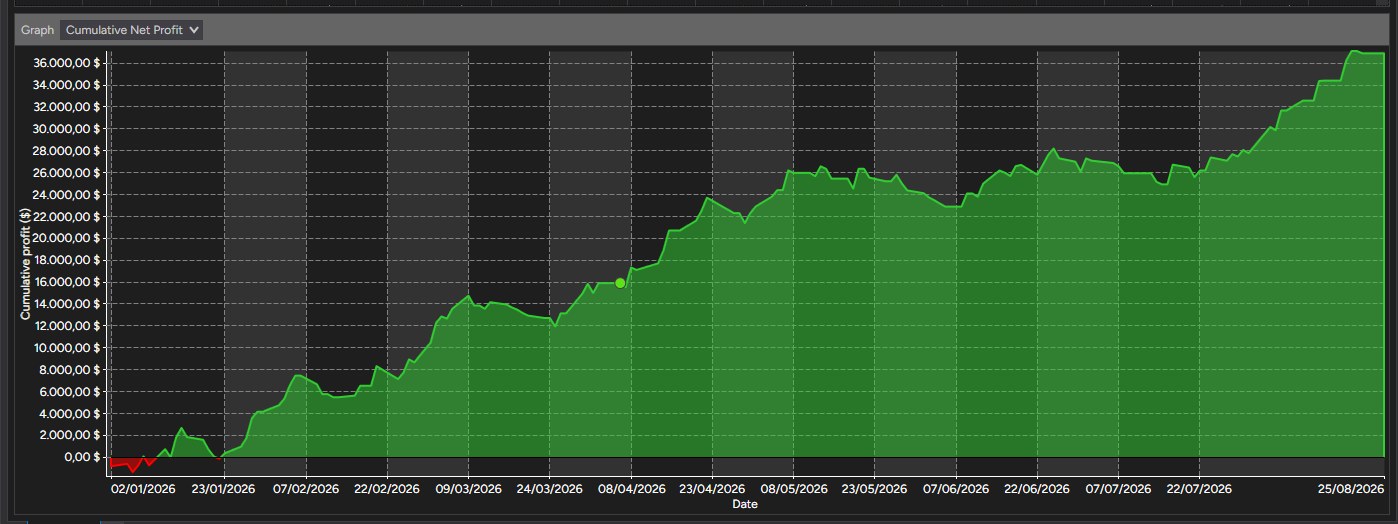Image resolution: width=1398 pixels, height=524 pixels.
Task: Open the Cumulative Net Profit graph dropdown
Action: [131, 30]
